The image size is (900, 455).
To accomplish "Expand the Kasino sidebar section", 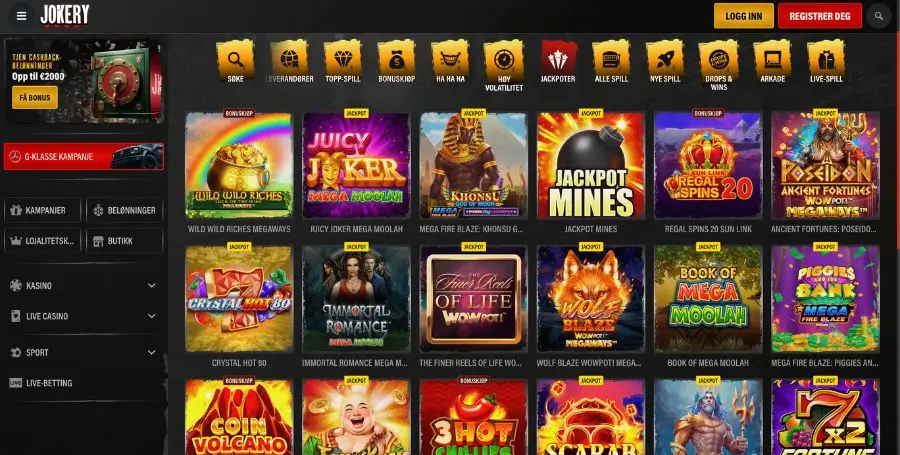I will [x=83, y=285].
